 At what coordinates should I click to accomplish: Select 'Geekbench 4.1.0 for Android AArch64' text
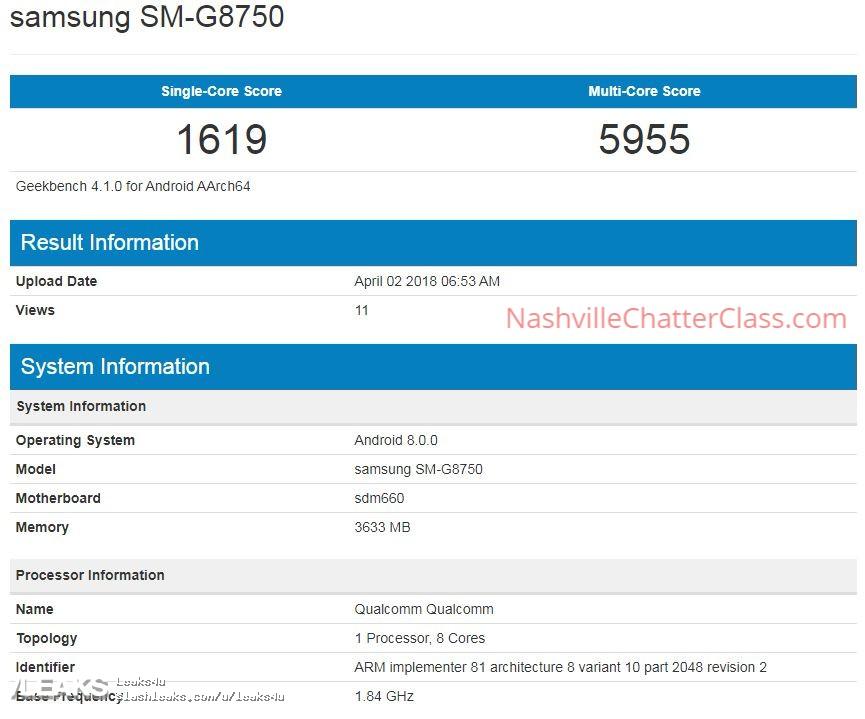click(133, 187)
